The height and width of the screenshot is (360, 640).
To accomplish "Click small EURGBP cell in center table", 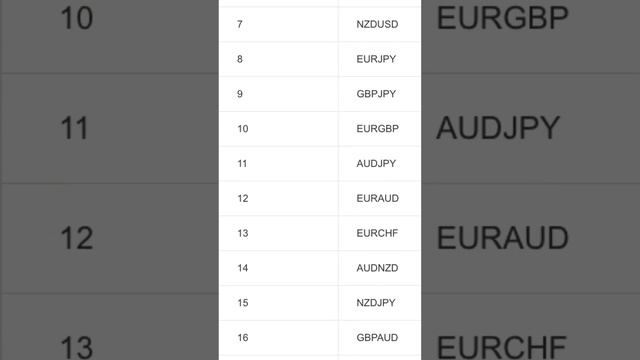I will point(377,129).
